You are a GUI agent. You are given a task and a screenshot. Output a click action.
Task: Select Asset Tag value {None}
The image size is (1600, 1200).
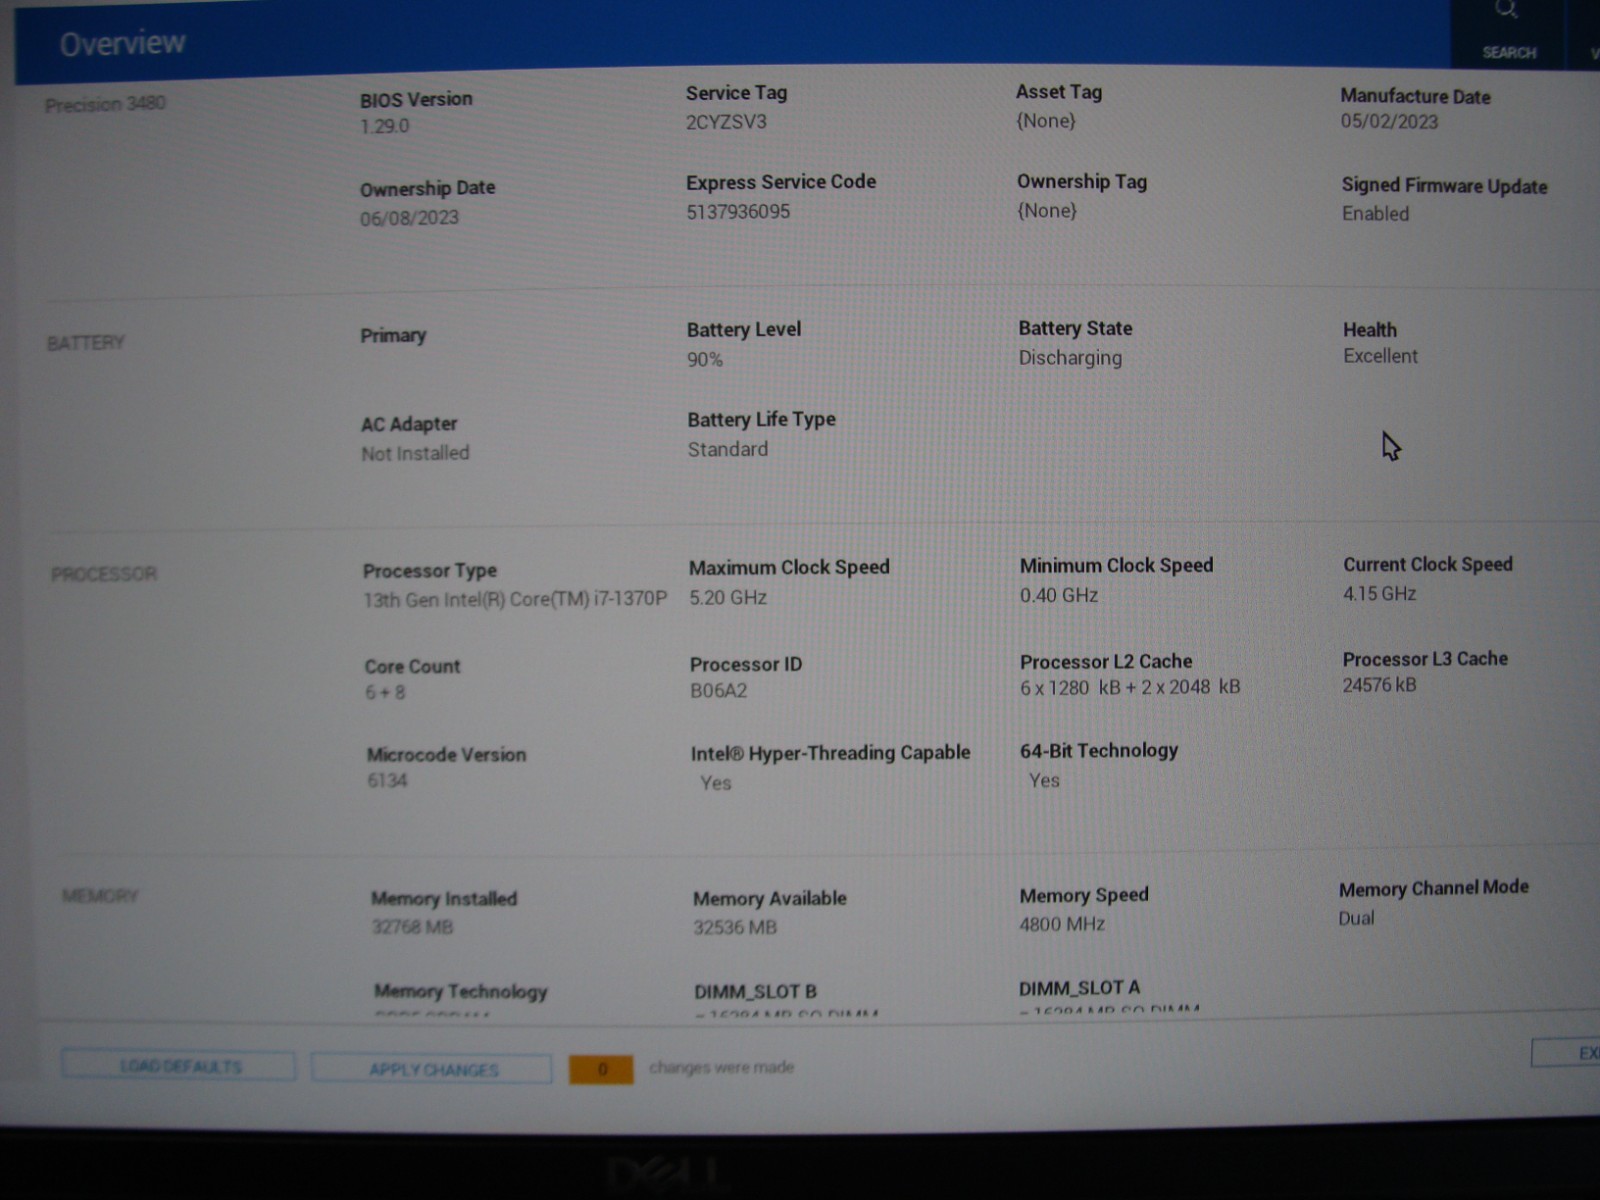coord(1046,121)
